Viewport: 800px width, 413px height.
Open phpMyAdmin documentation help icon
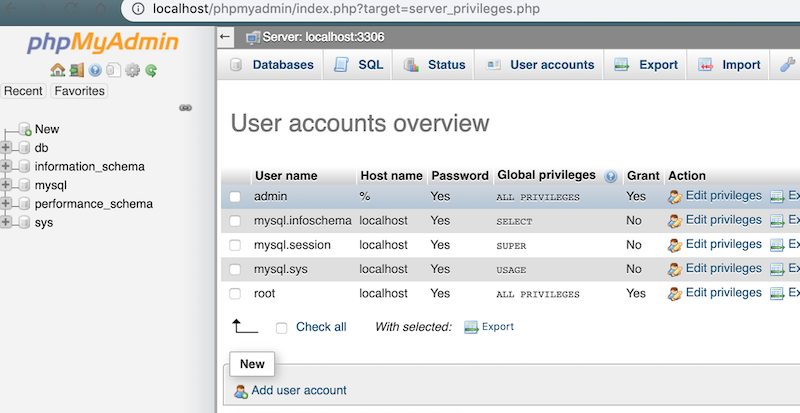[x=95, y=70]
